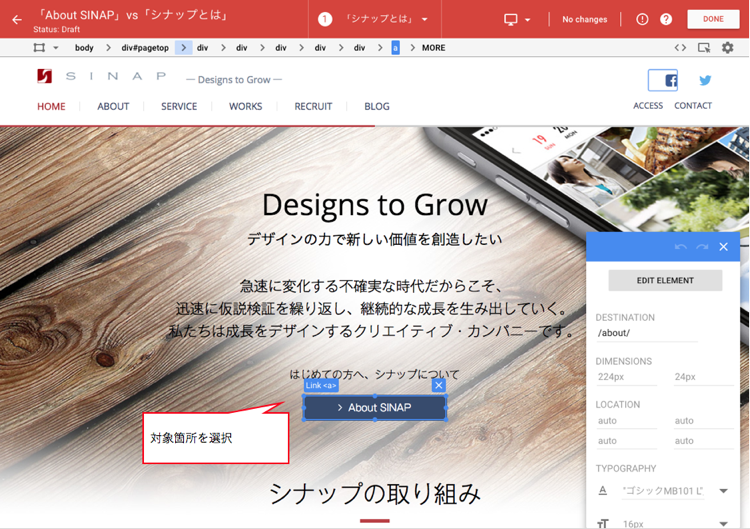Click the シナップの取り組み heading

375,494
